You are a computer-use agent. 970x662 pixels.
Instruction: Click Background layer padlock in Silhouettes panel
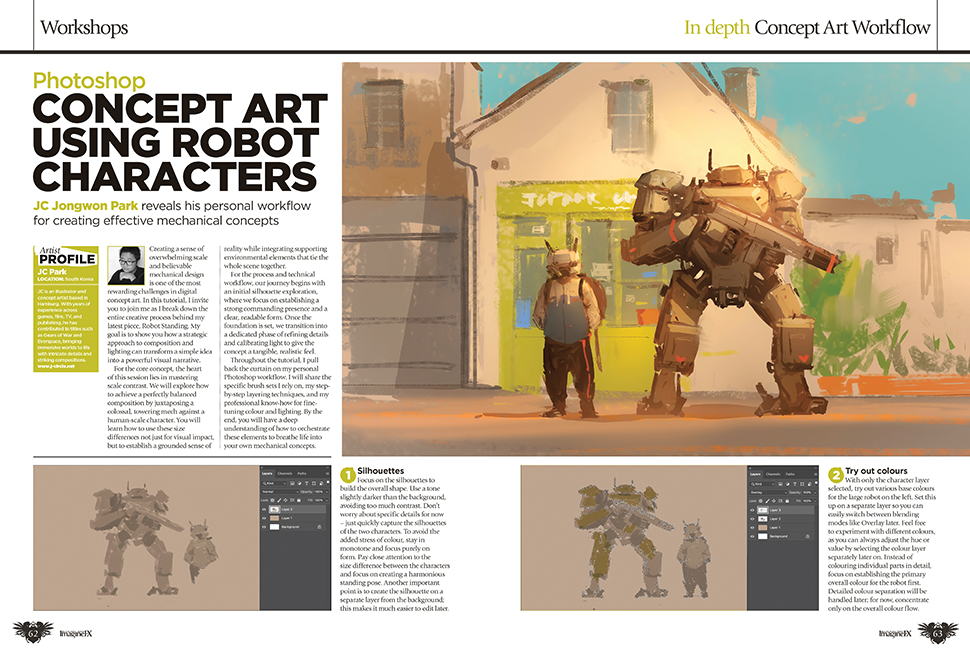[x=319, y=527]
